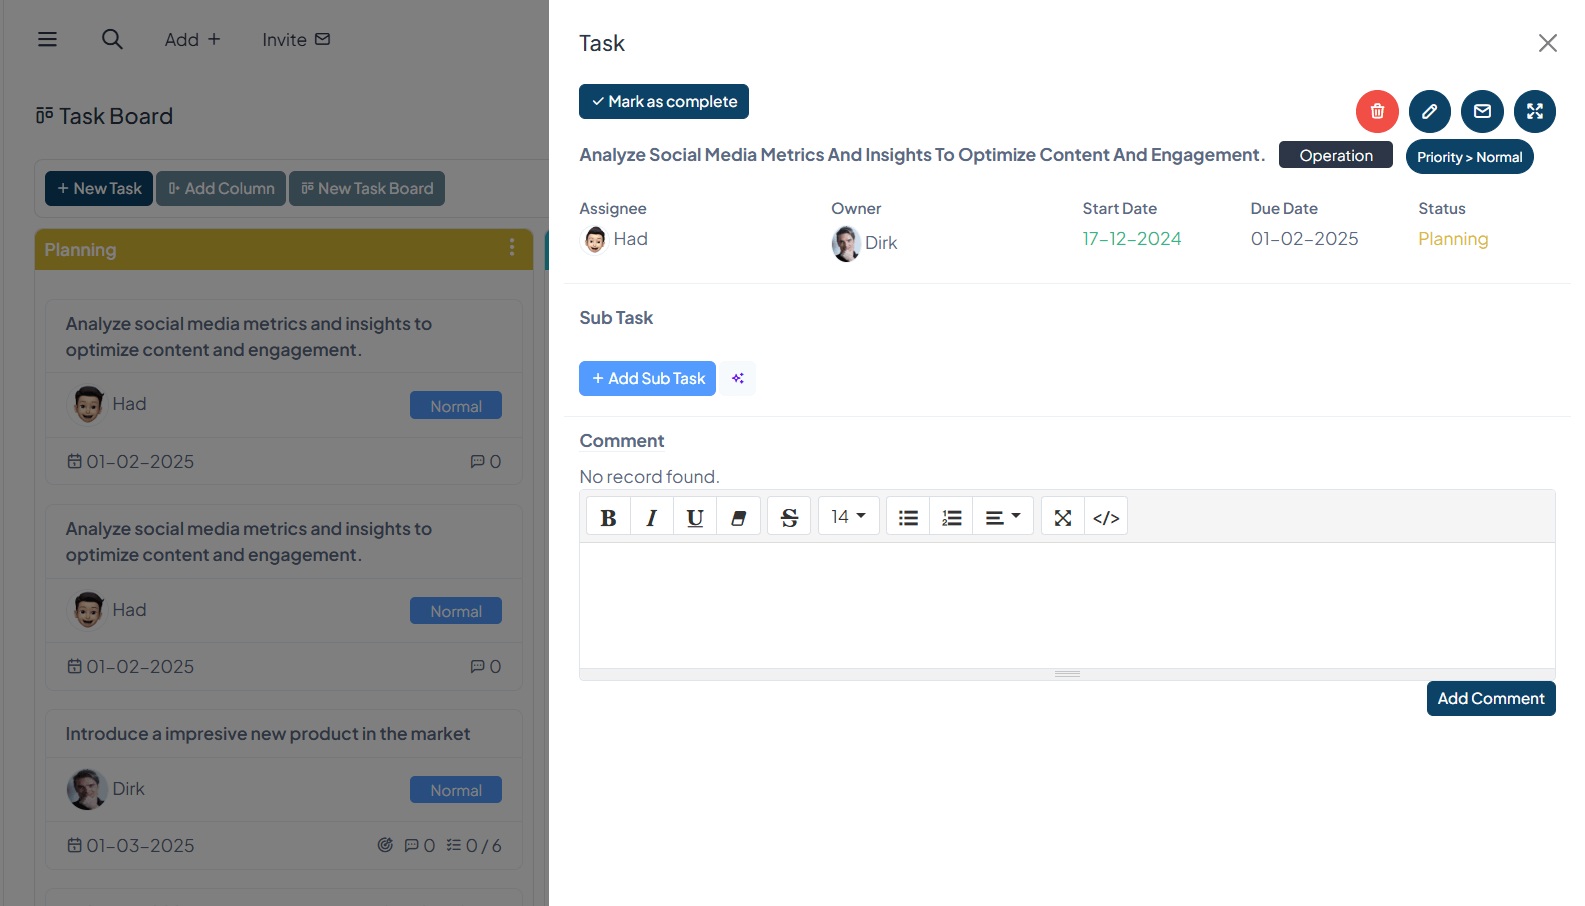Toggle bold formatting in comment editor
The width and height of the screenshot is (1585, 906).
(608, 517)
